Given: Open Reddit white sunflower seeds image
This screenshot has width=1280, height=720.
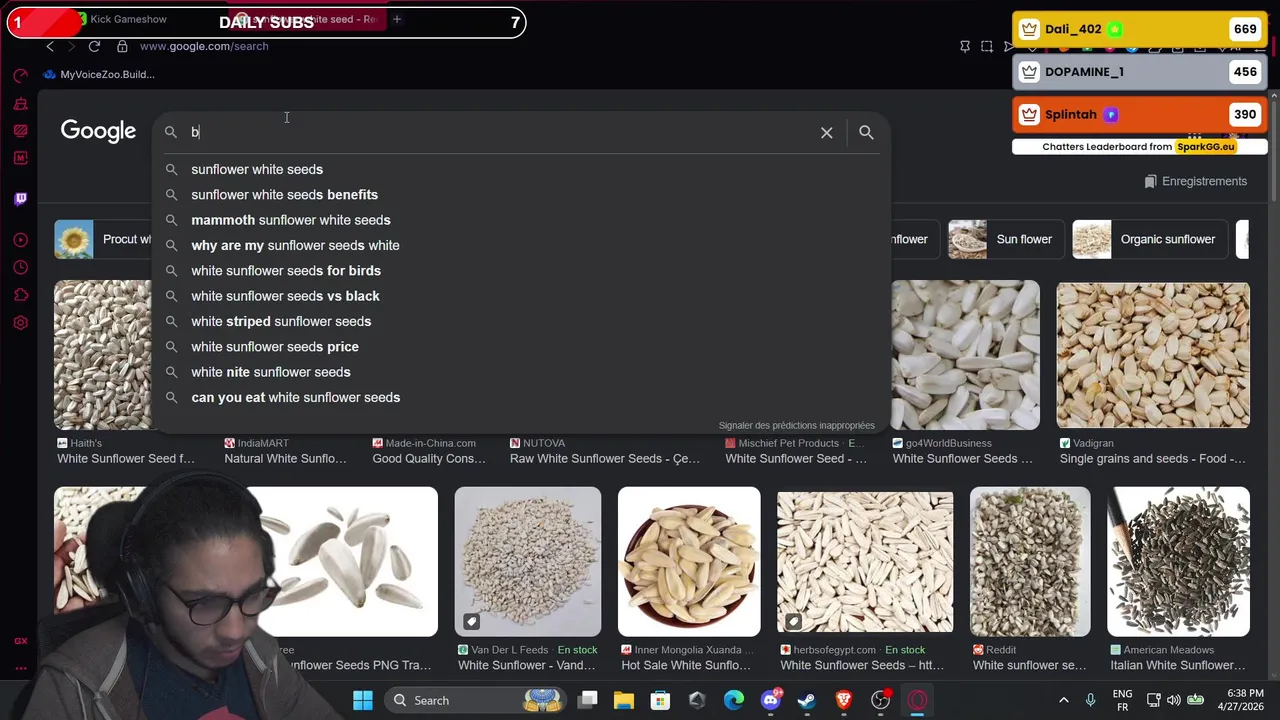Looking at the screenshot, I should [x=1030, y=562].
